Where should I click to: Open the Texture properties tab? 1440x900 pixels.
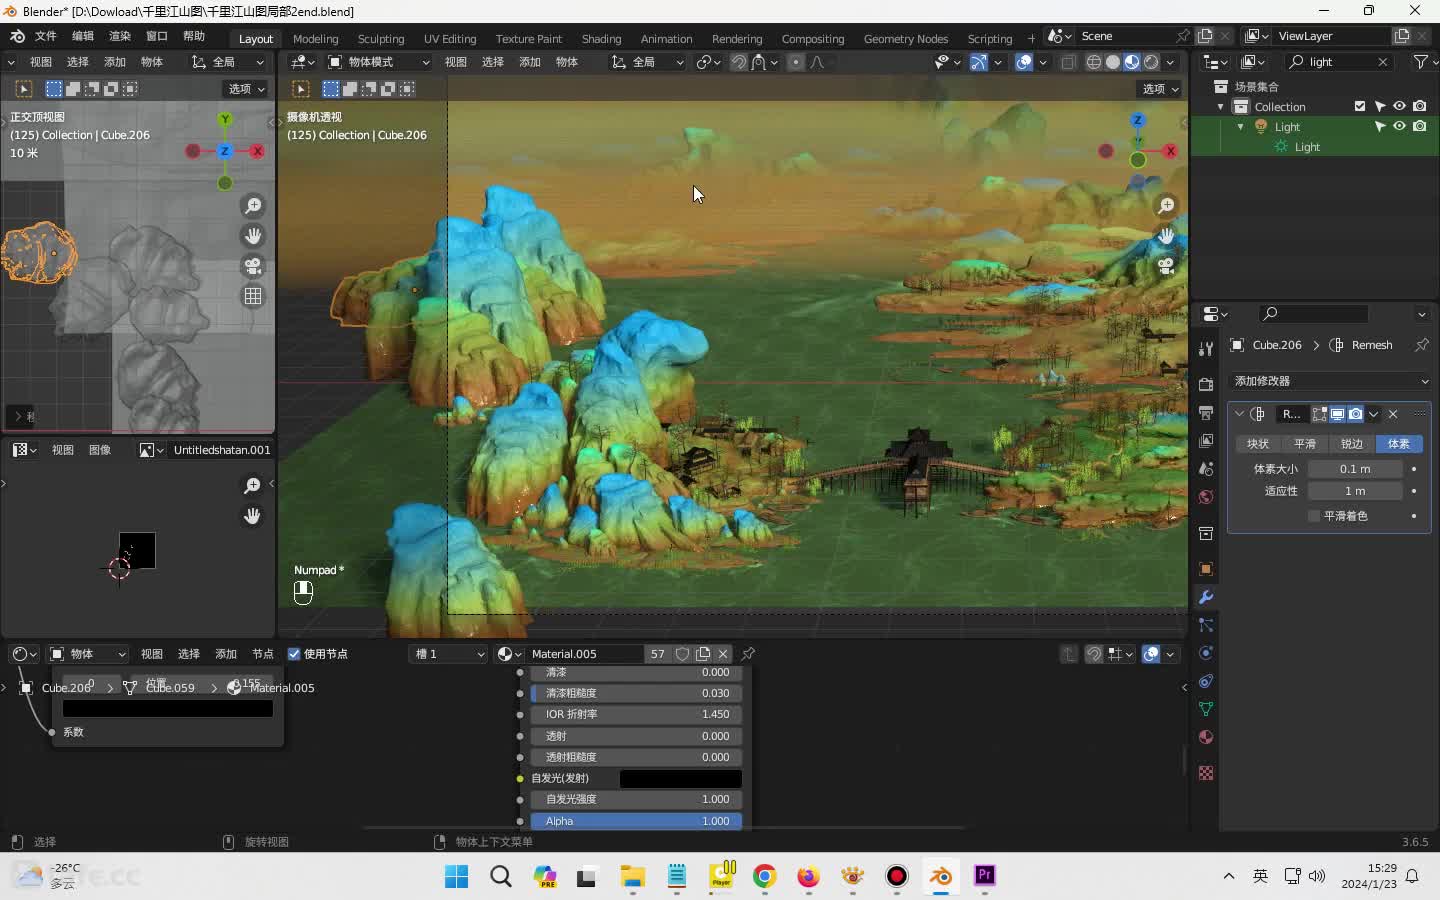click(x=1206, y=773)
